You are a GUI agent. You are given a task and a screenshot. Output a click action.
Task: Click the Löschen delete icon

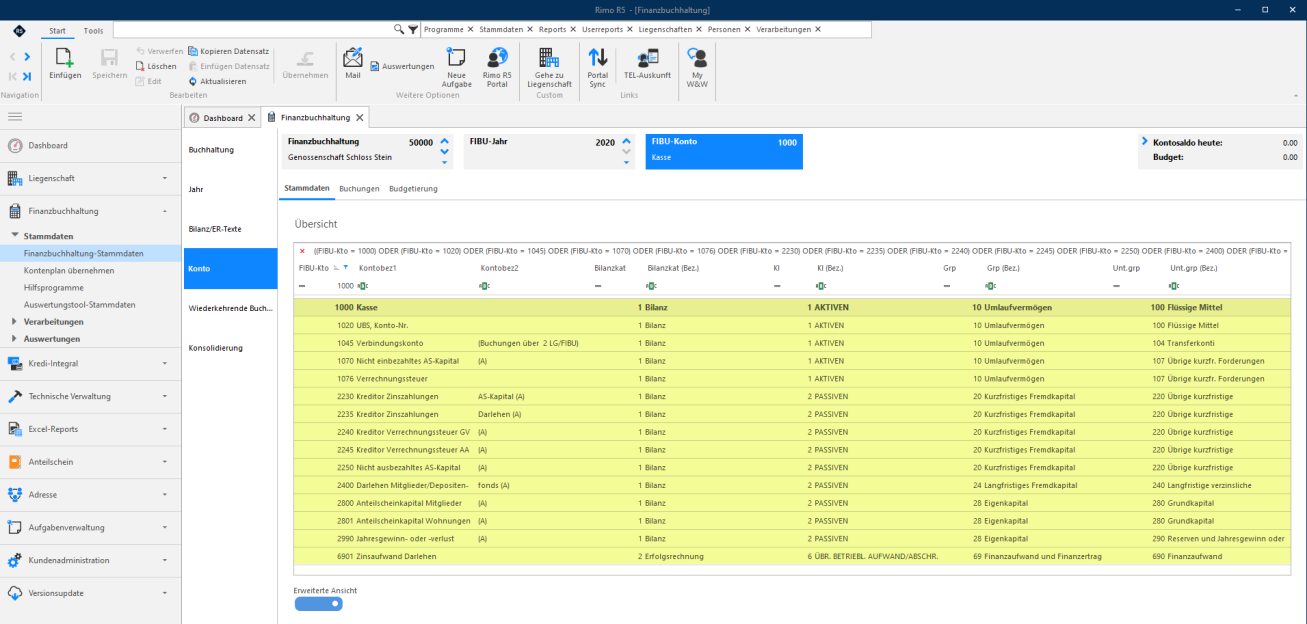click(141, 66)
